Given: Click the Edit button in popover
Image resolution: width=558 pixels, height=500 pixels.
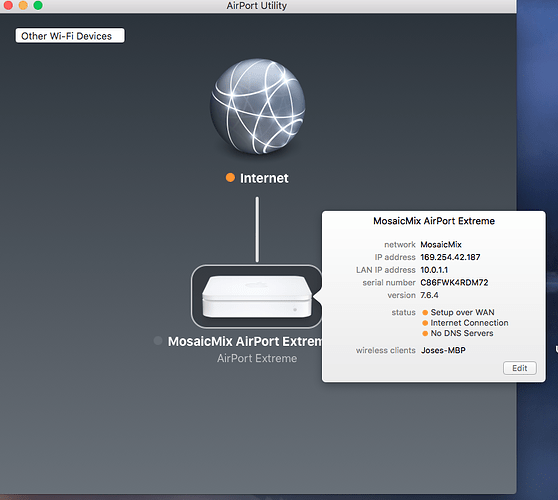Looking at the screenshot, I should point(520,368).
